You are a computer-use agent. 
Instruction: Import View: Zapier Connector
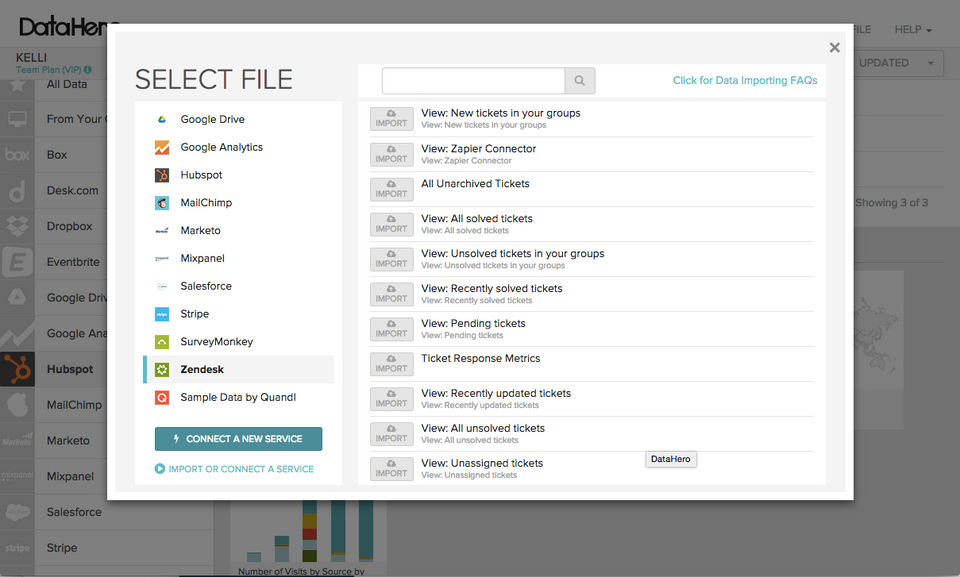click(392, 154)
